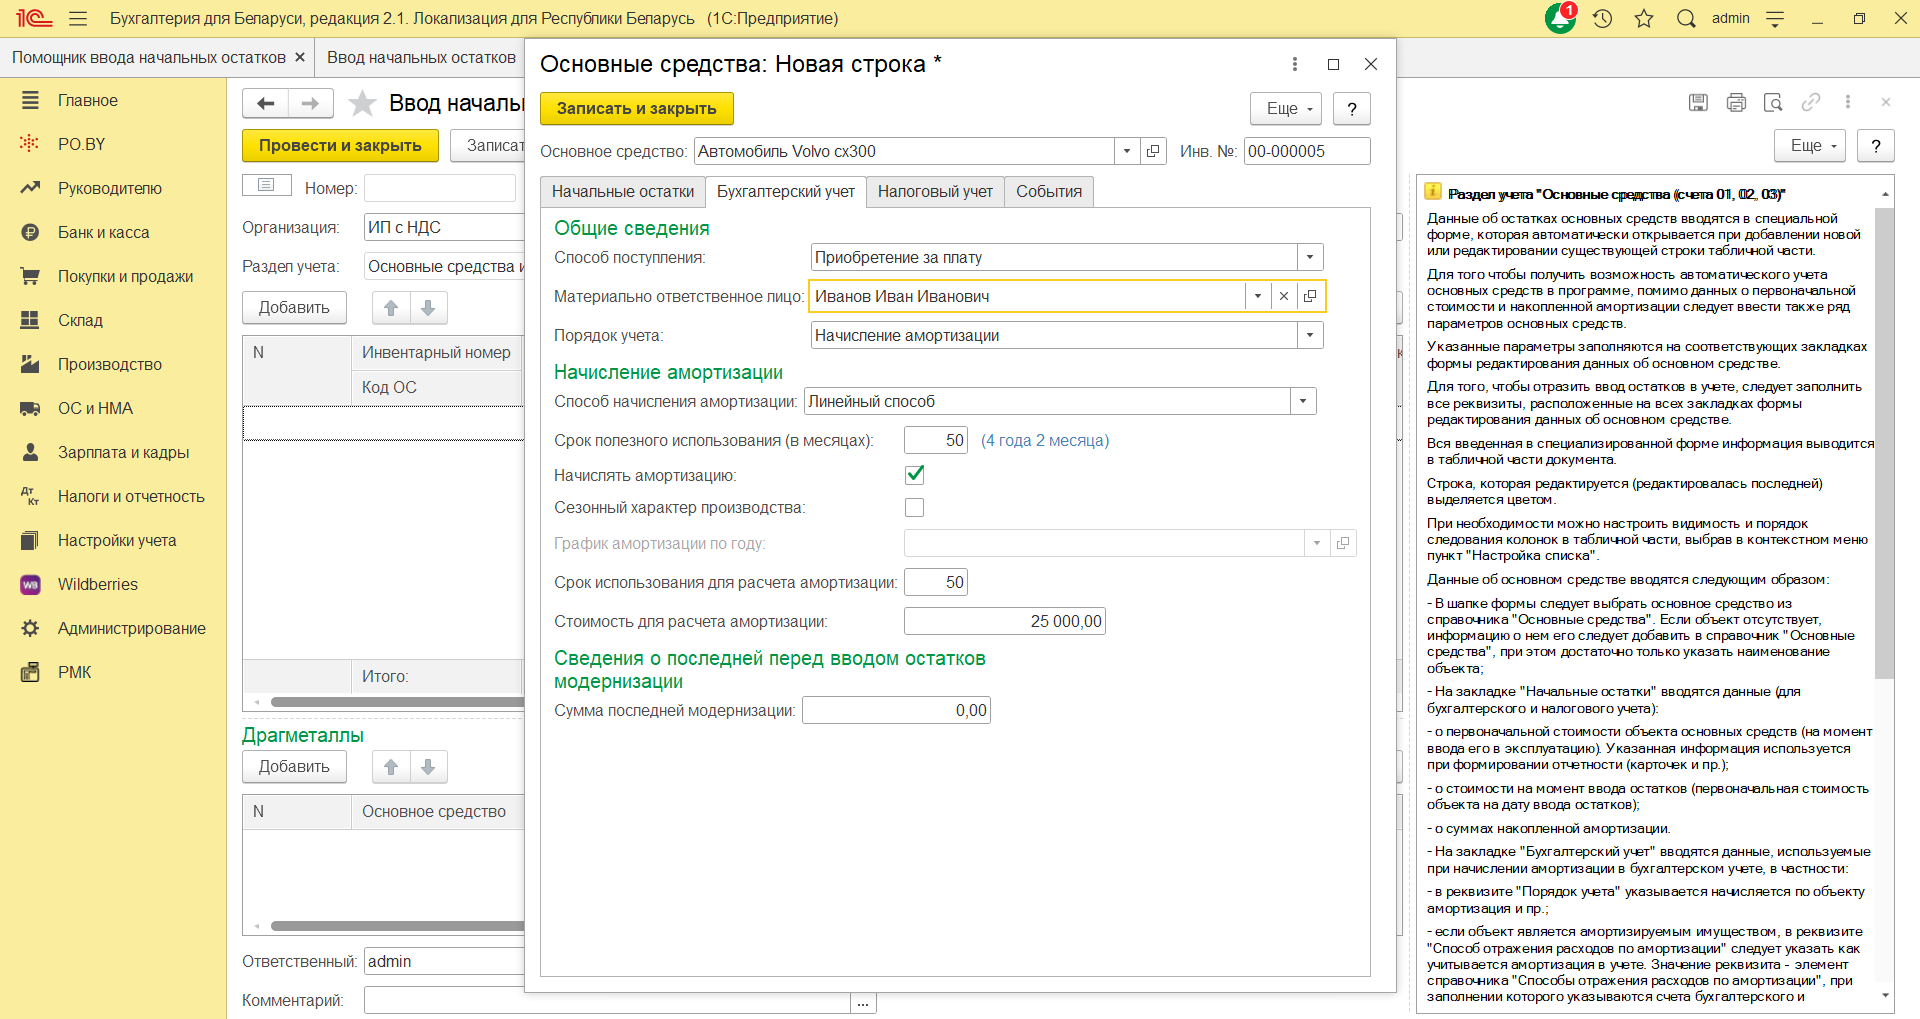Toggle Сезонный характер производства checkbox
1920x1019 pixels.
pos(914,508)
